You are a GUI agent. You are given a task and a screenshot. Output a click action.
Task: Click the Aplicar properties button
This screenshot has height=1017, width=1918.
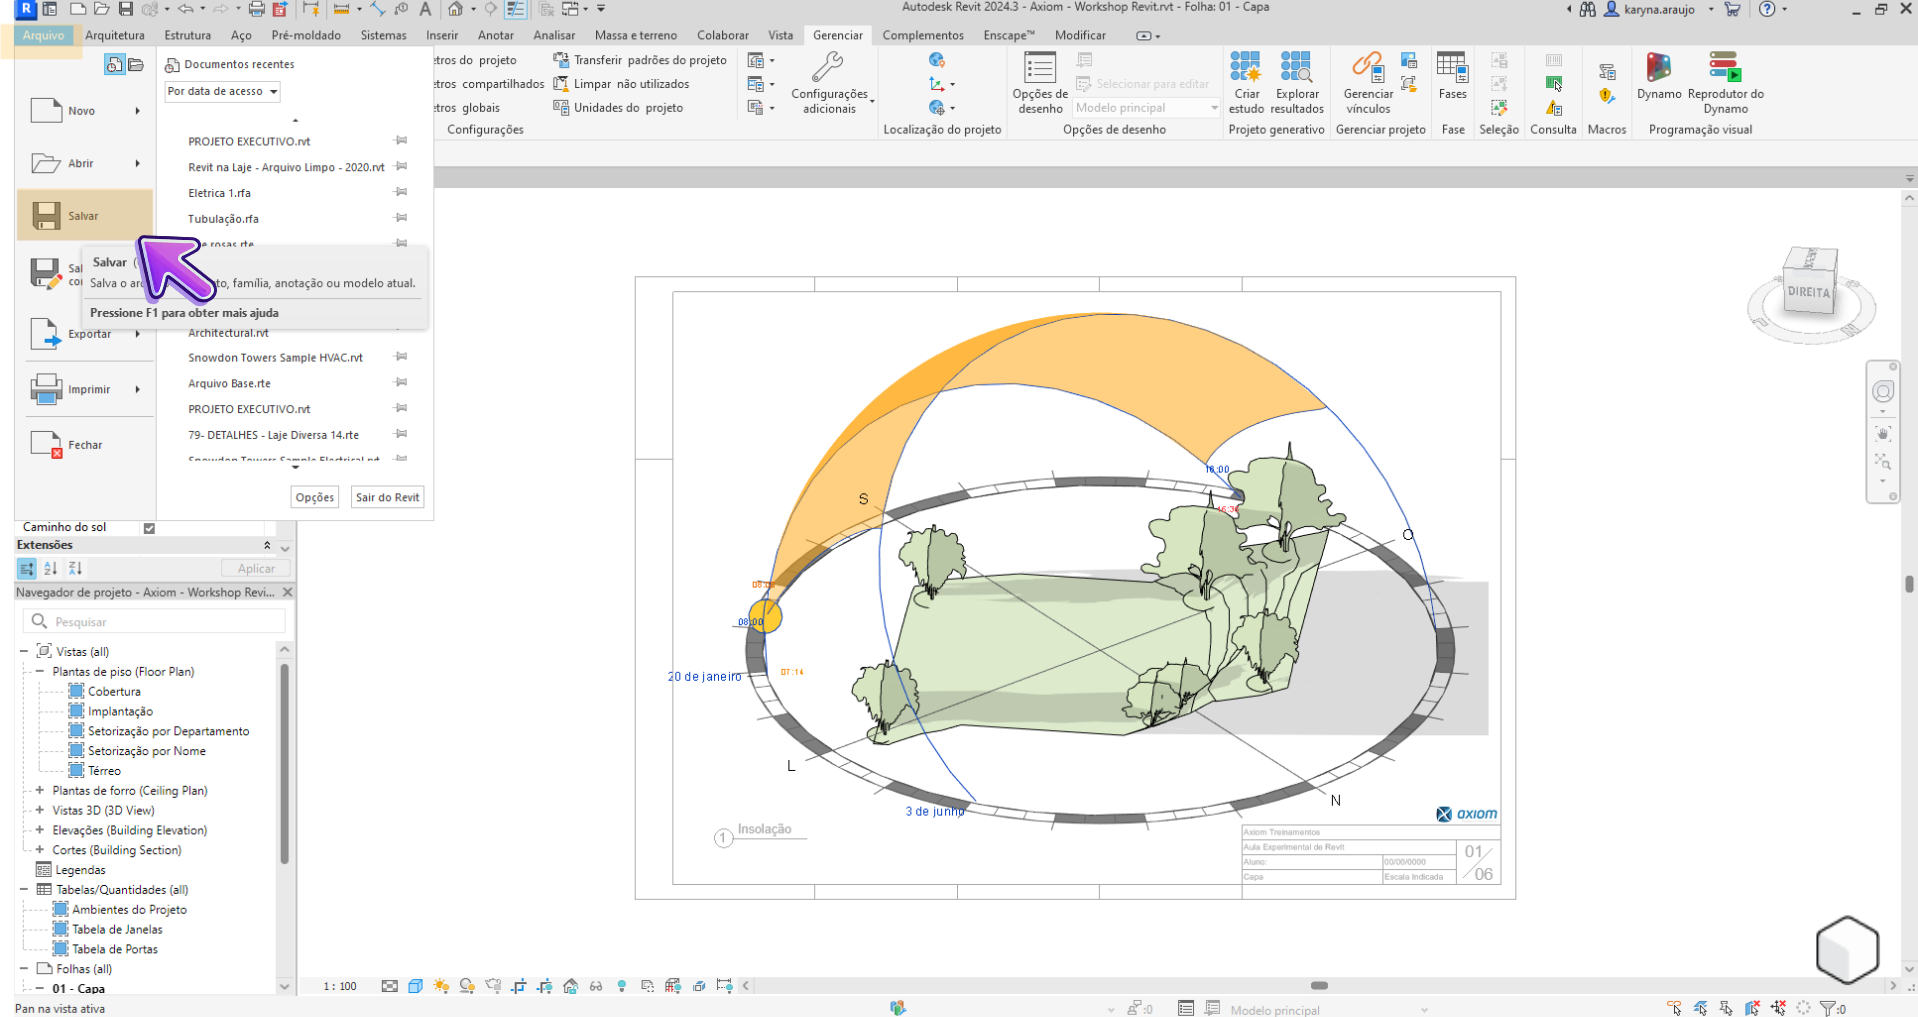click(256, 568)
